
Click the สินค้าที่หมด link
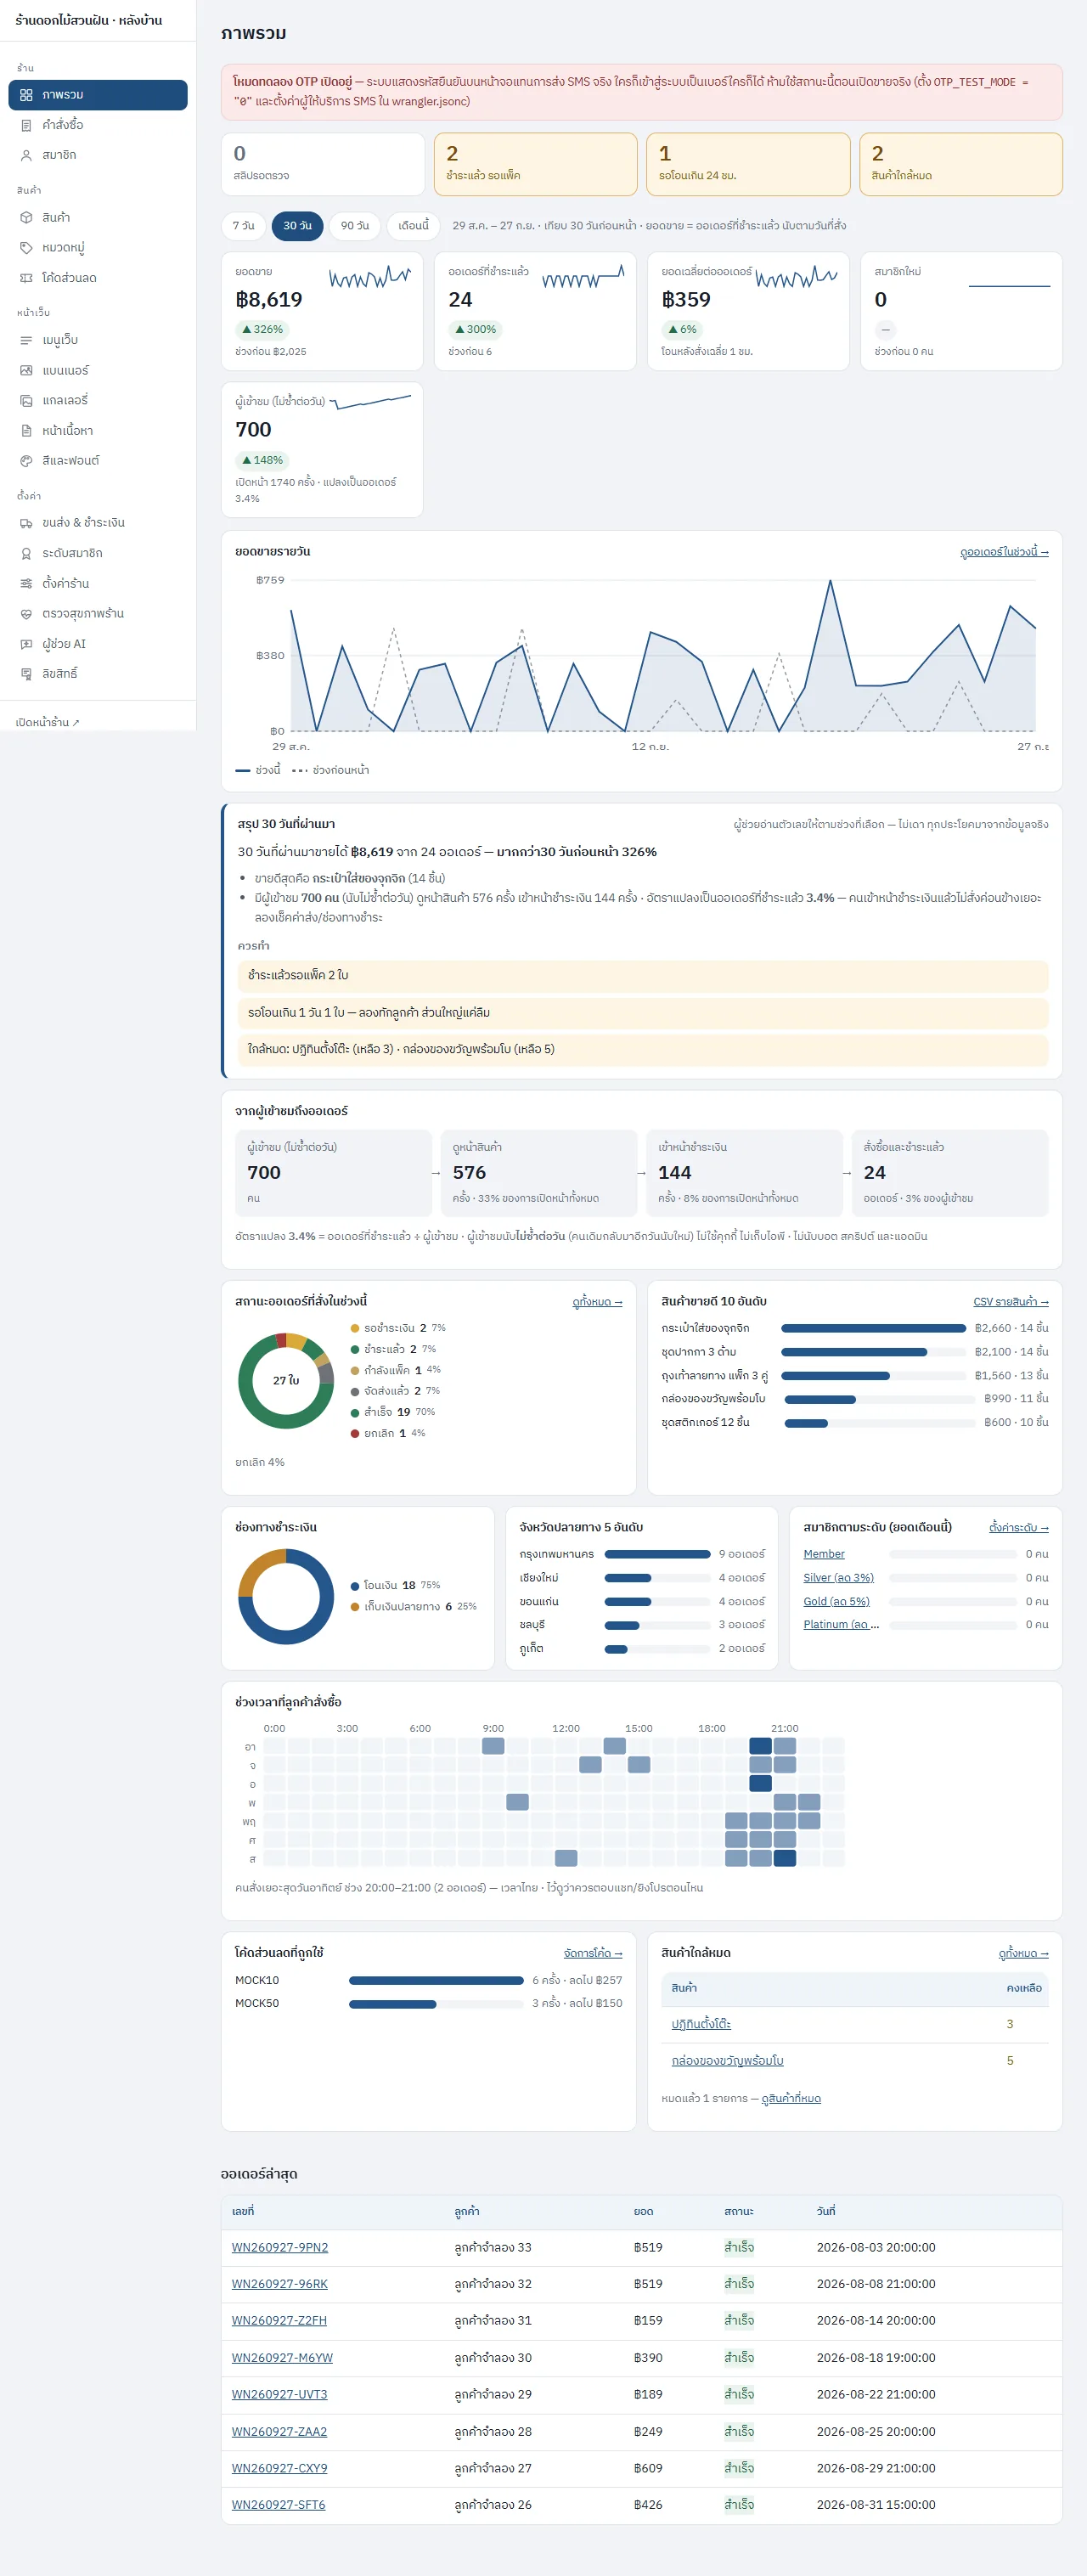pyautogui.click(x=791, y=2099)
